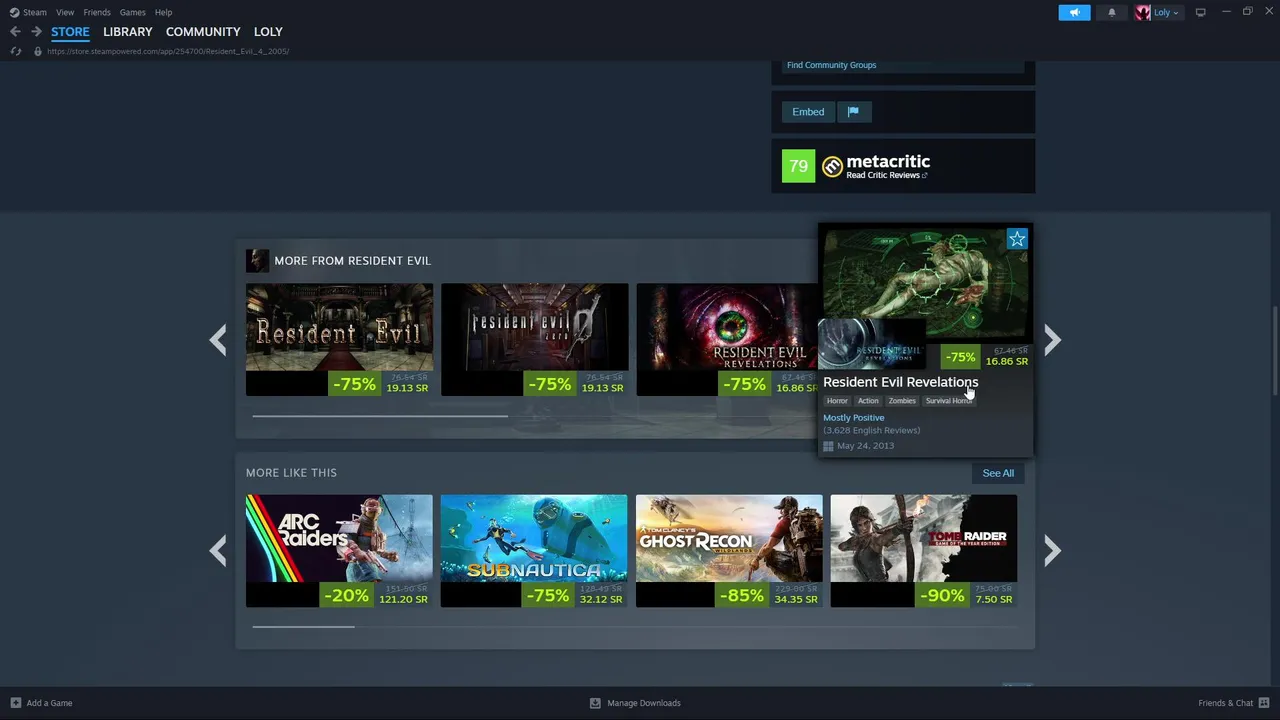This screenshot has width=1280, height=720.
Task: Click the announcements megaphone button
Action: tap(1074, 12)
